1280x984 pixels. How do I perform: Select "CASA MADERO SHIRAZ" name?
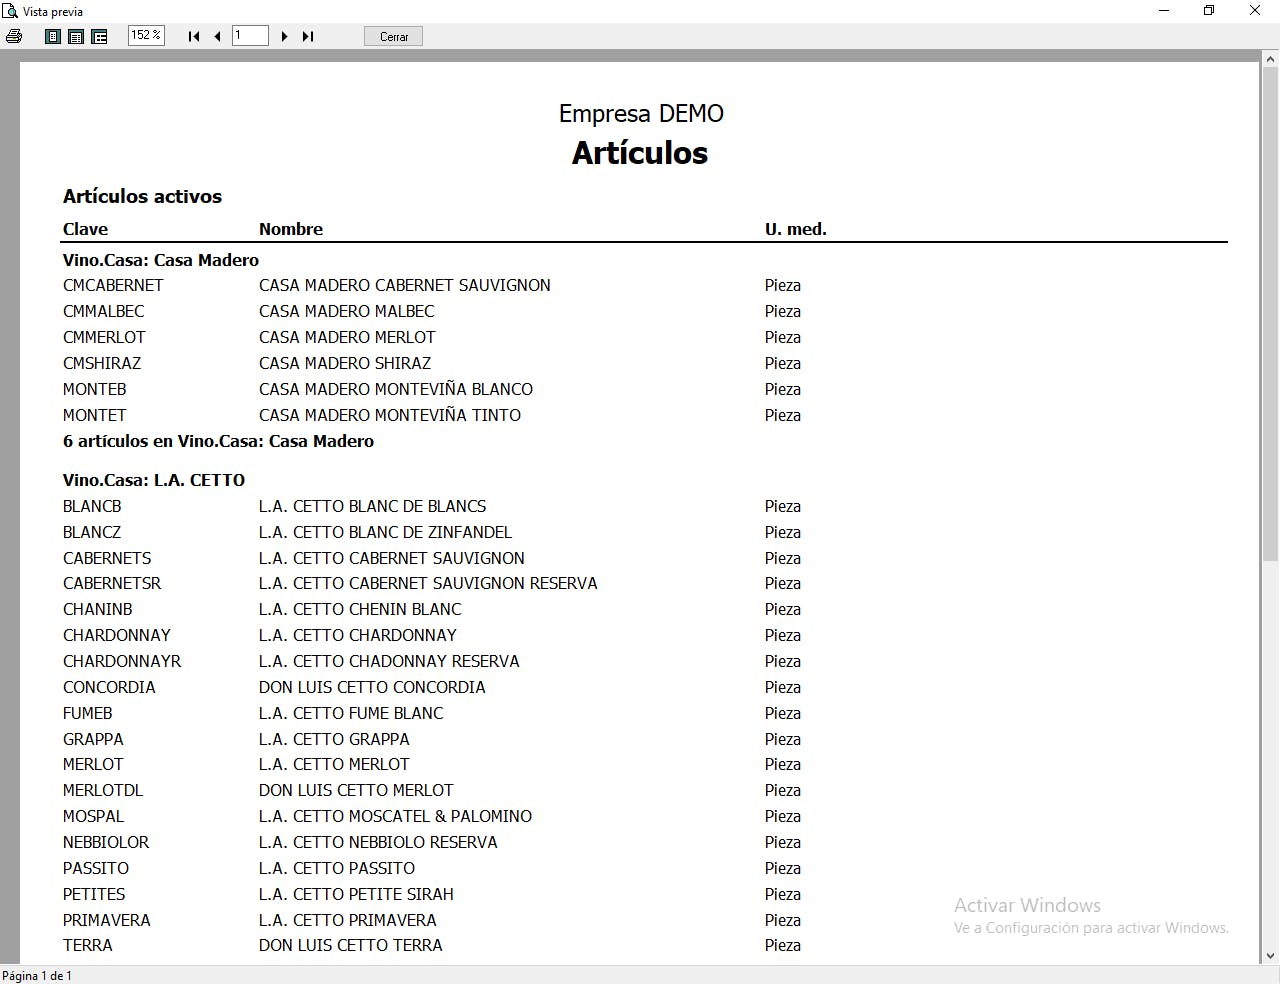[x=345, y=363]
